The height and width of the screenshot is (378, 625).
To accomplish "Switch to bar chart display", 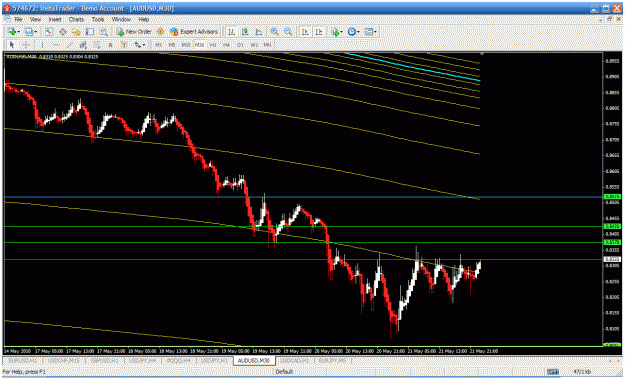I will pyautogui.click(x=231, y=32).
